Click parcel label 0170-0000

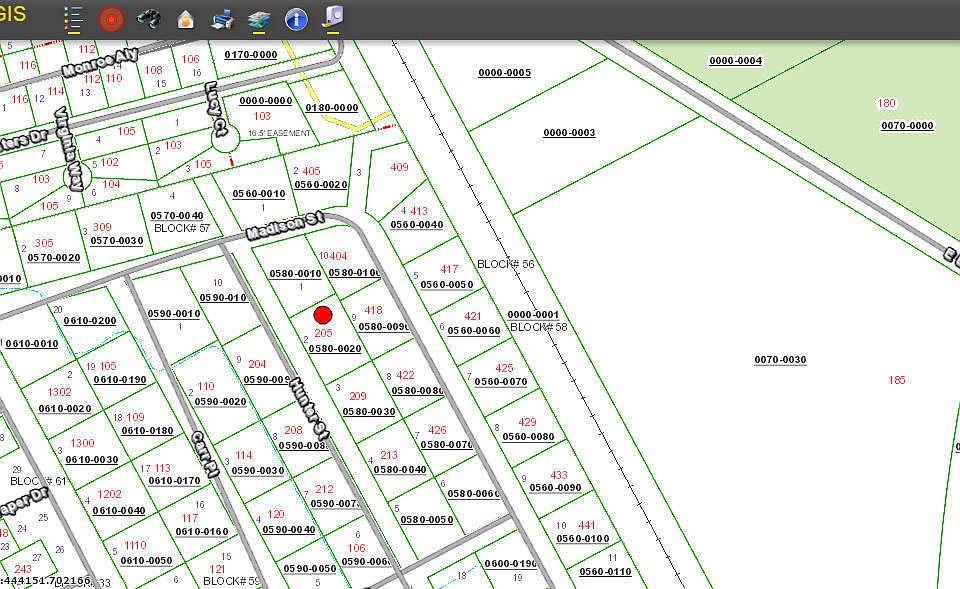click(x=251, y=54)
